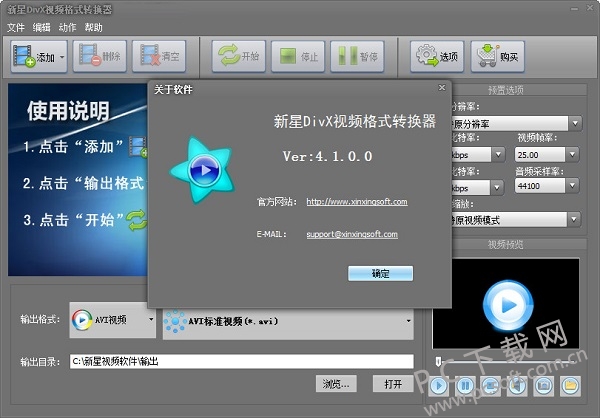Click the 官方网站: label in About dialog
Screen dimensions: 600x418
click(x=276, y=202)
